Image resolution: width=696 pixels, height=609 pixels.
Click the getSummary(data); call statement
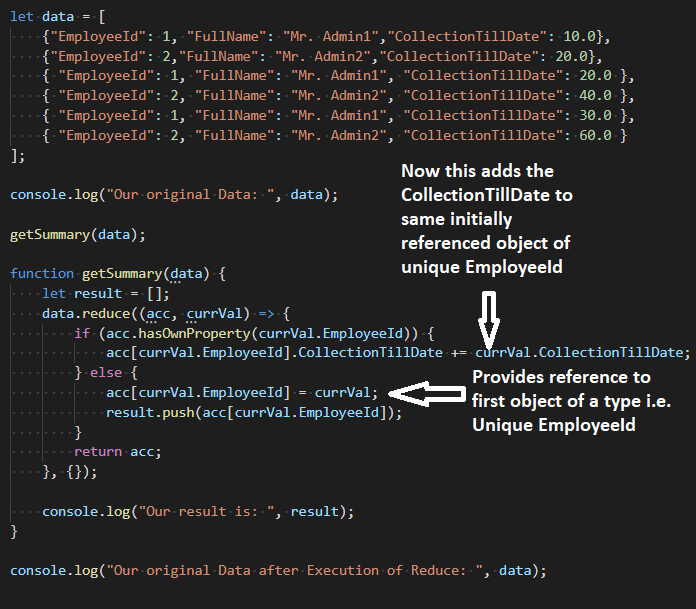point(78,235)
